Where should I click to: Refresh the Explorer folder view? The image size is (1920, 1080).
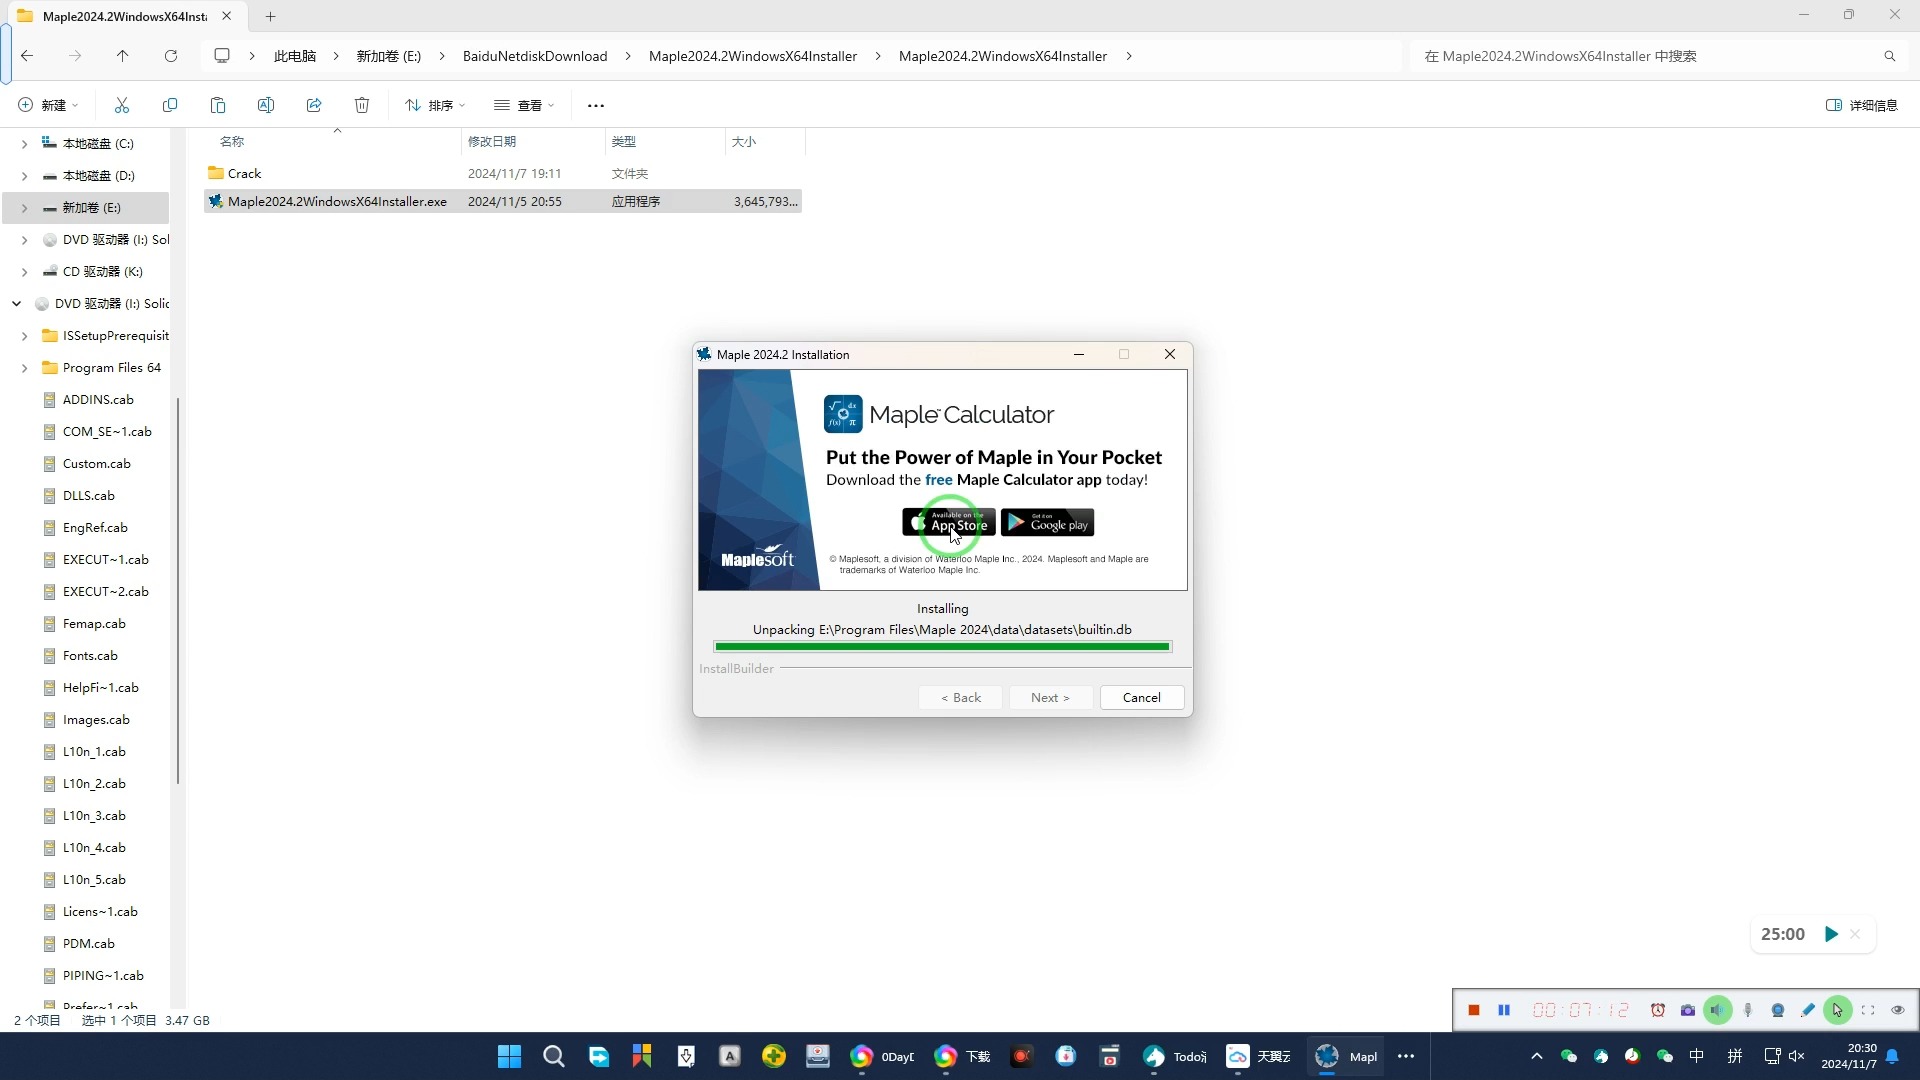pyautogui.click(x=171, y=56)
